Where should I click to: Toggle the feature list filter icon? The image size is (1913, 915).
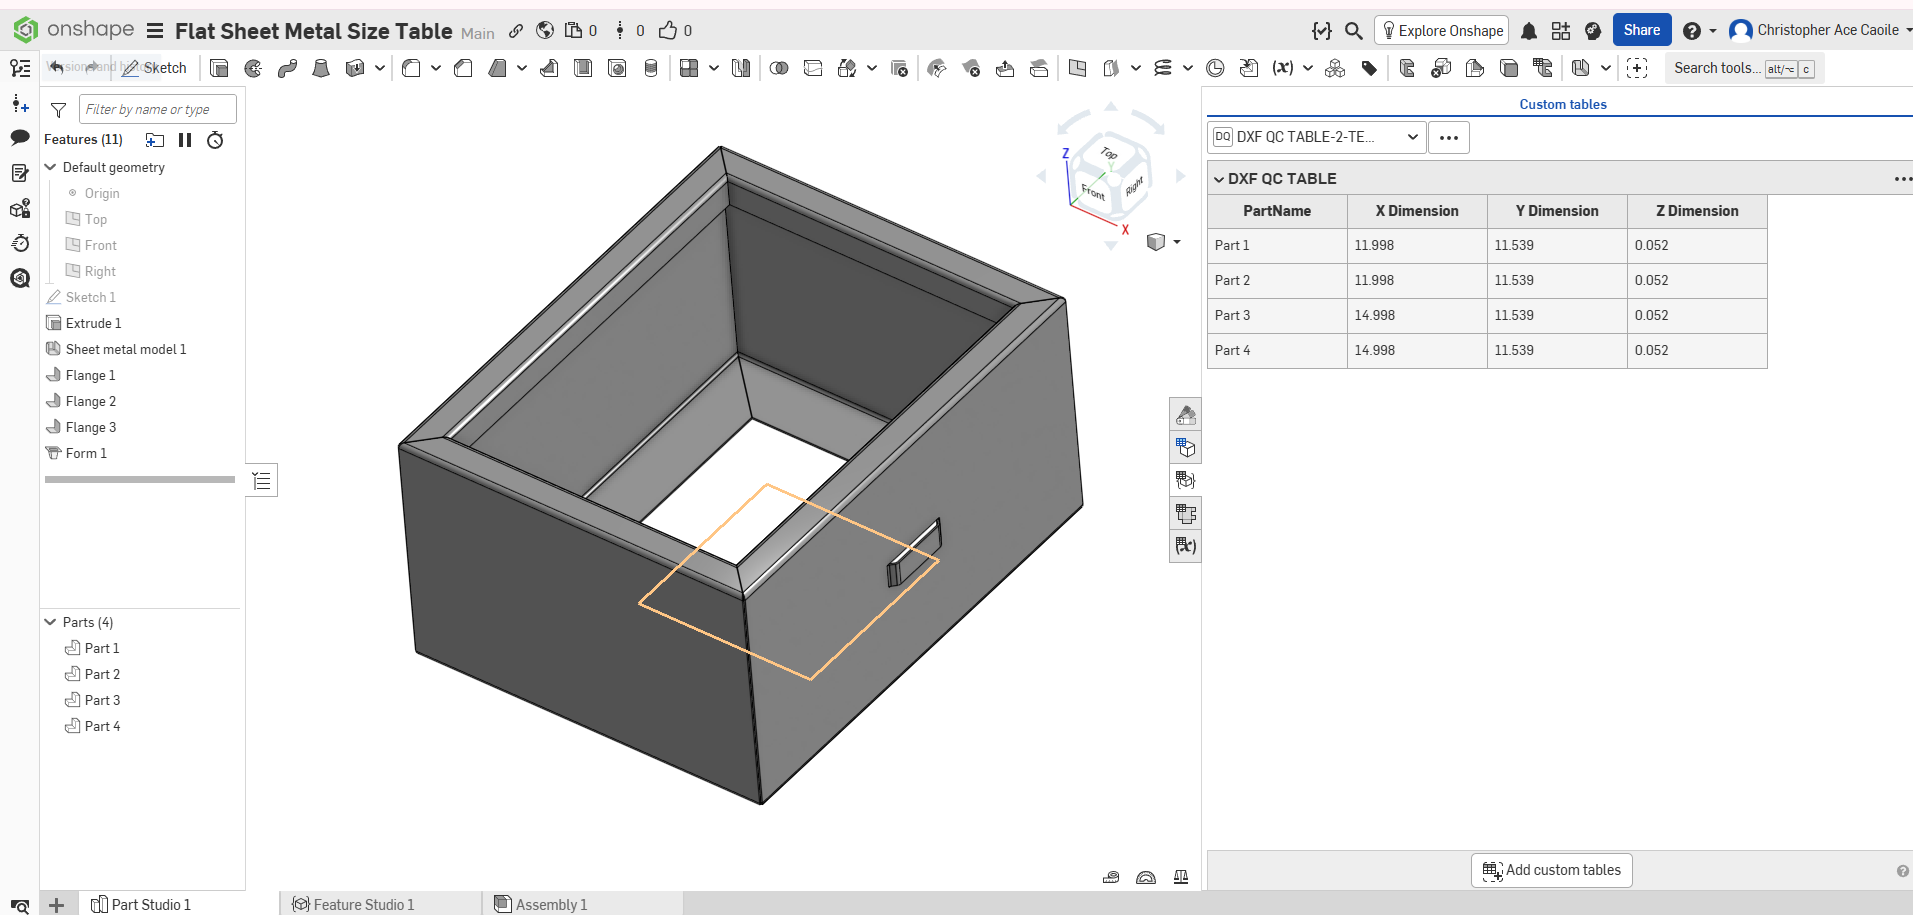pos(59,110)
